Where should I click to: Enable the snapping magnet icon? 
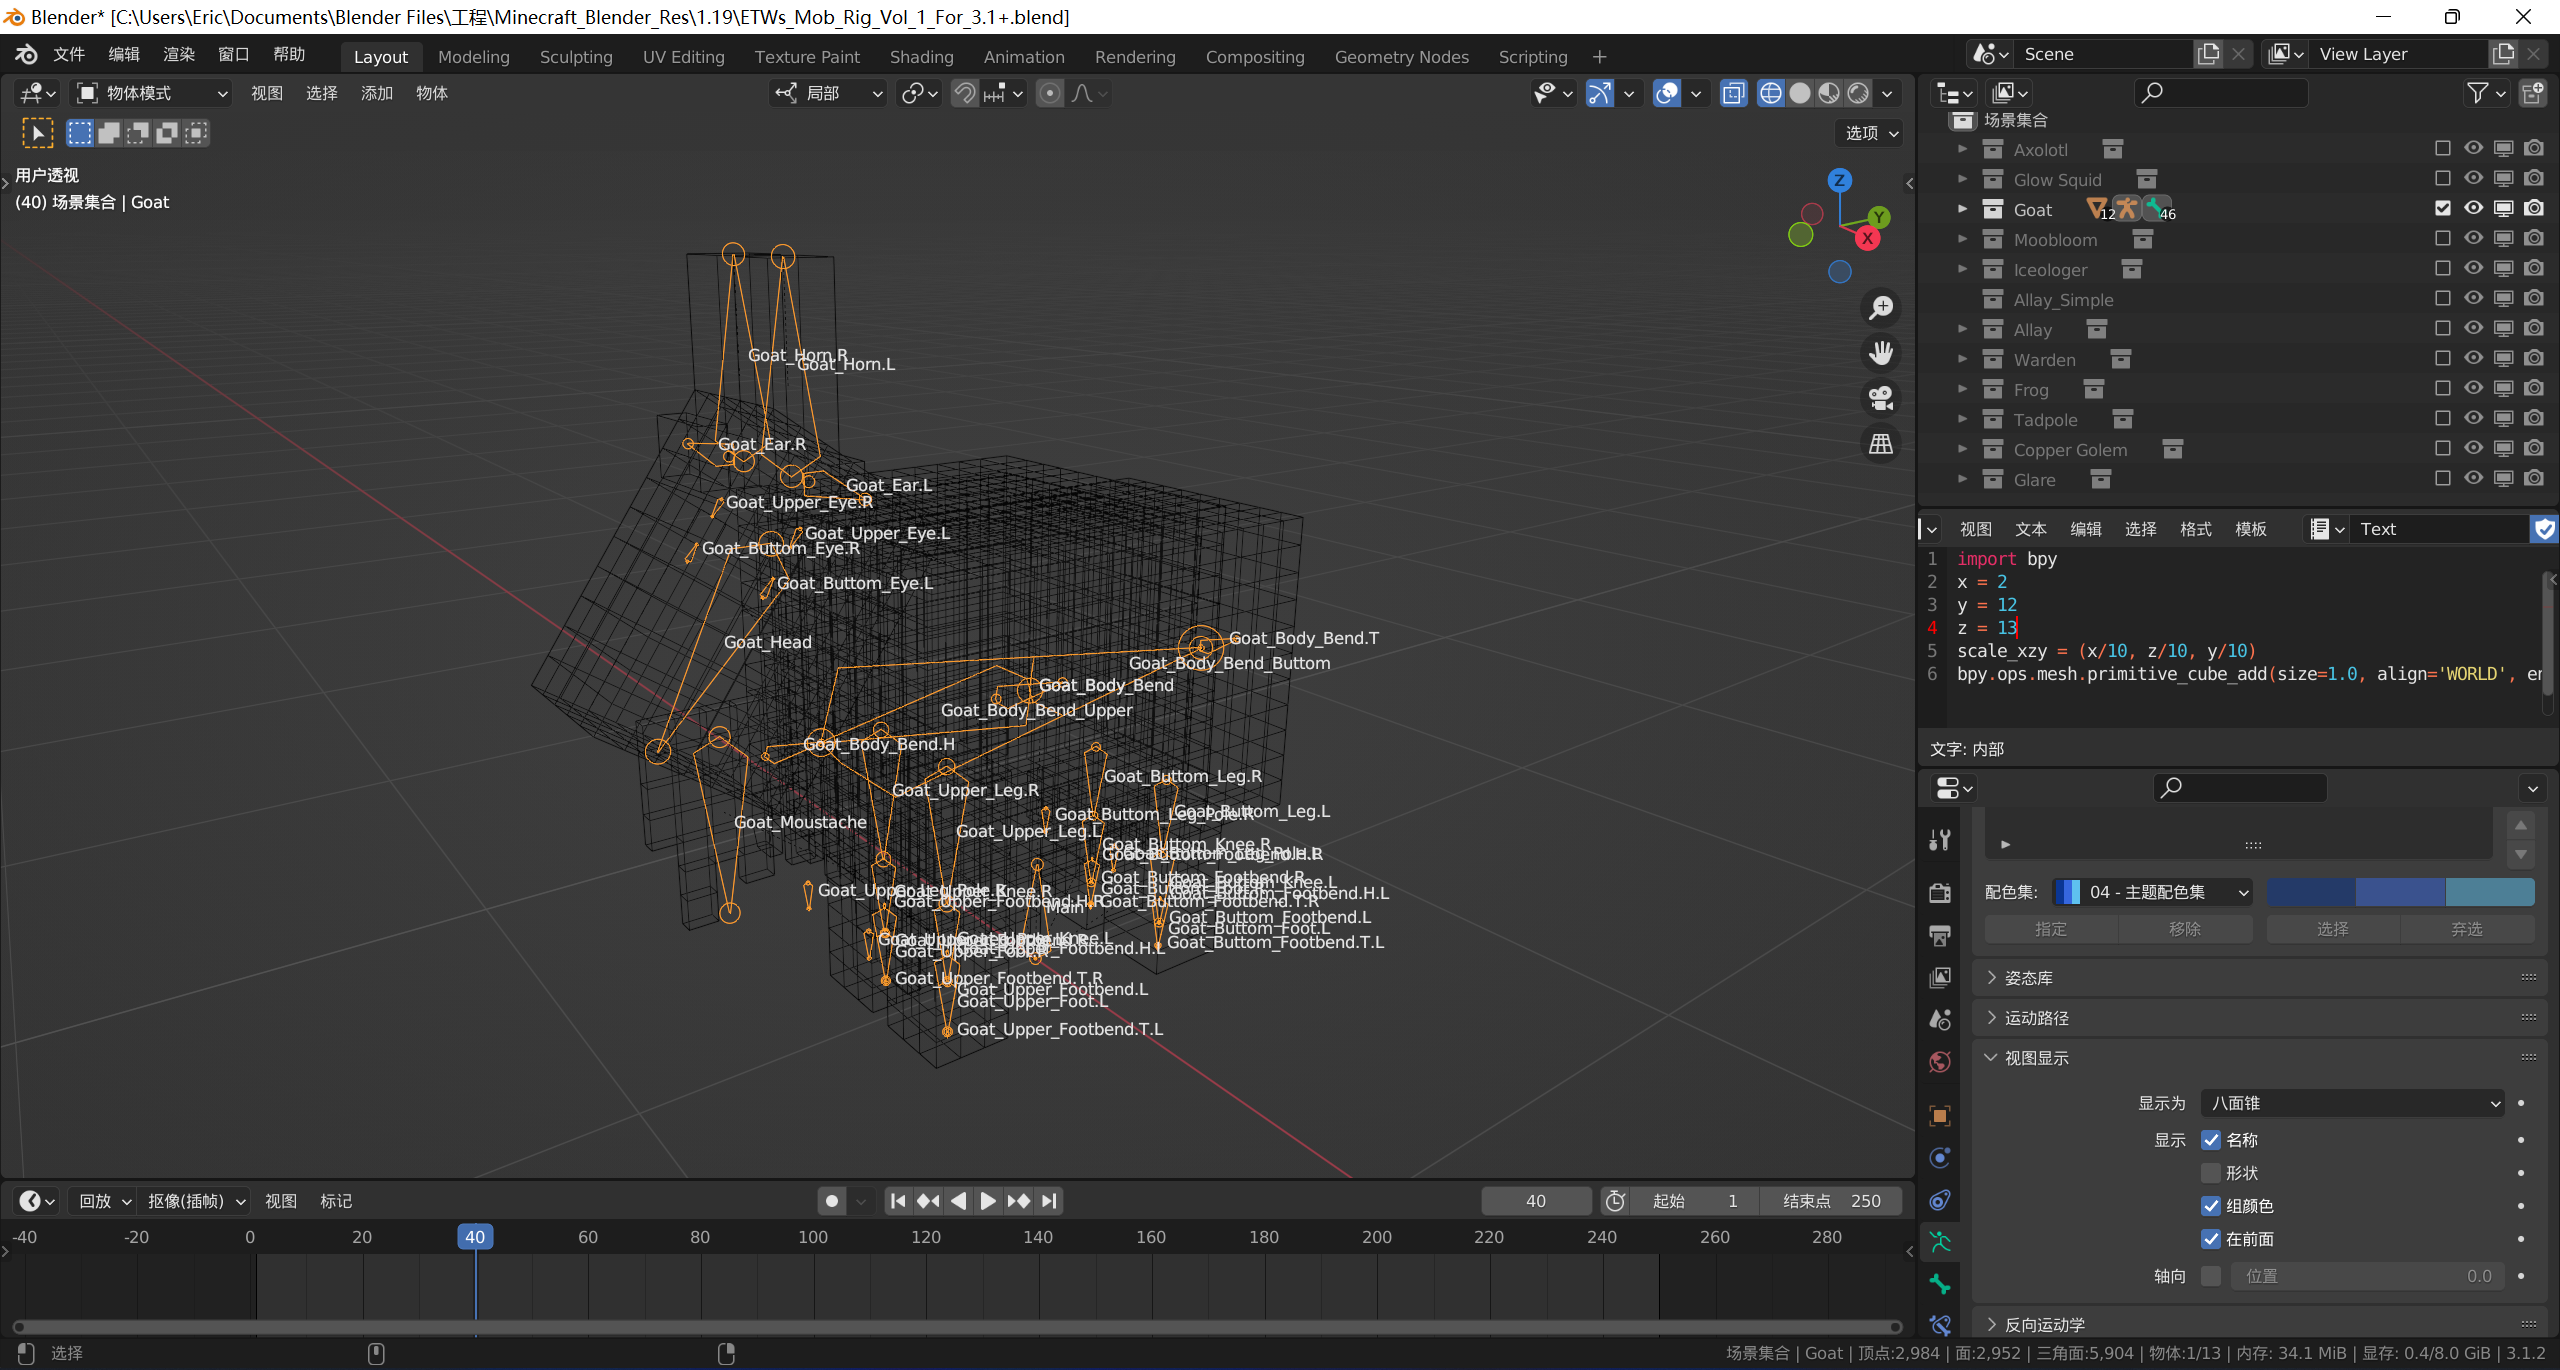(x=964, y=93)
